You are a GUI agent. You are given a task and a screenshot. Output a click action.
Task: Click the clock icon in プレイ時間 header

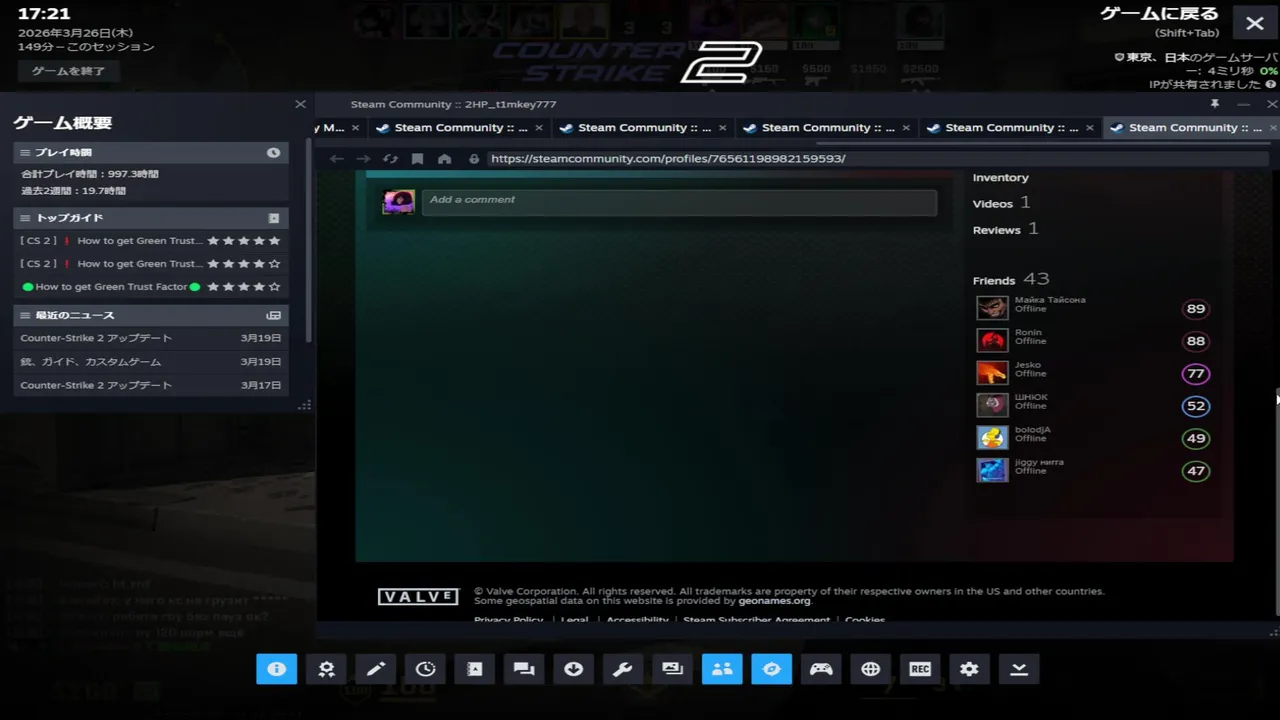click(x=273, y=152)
